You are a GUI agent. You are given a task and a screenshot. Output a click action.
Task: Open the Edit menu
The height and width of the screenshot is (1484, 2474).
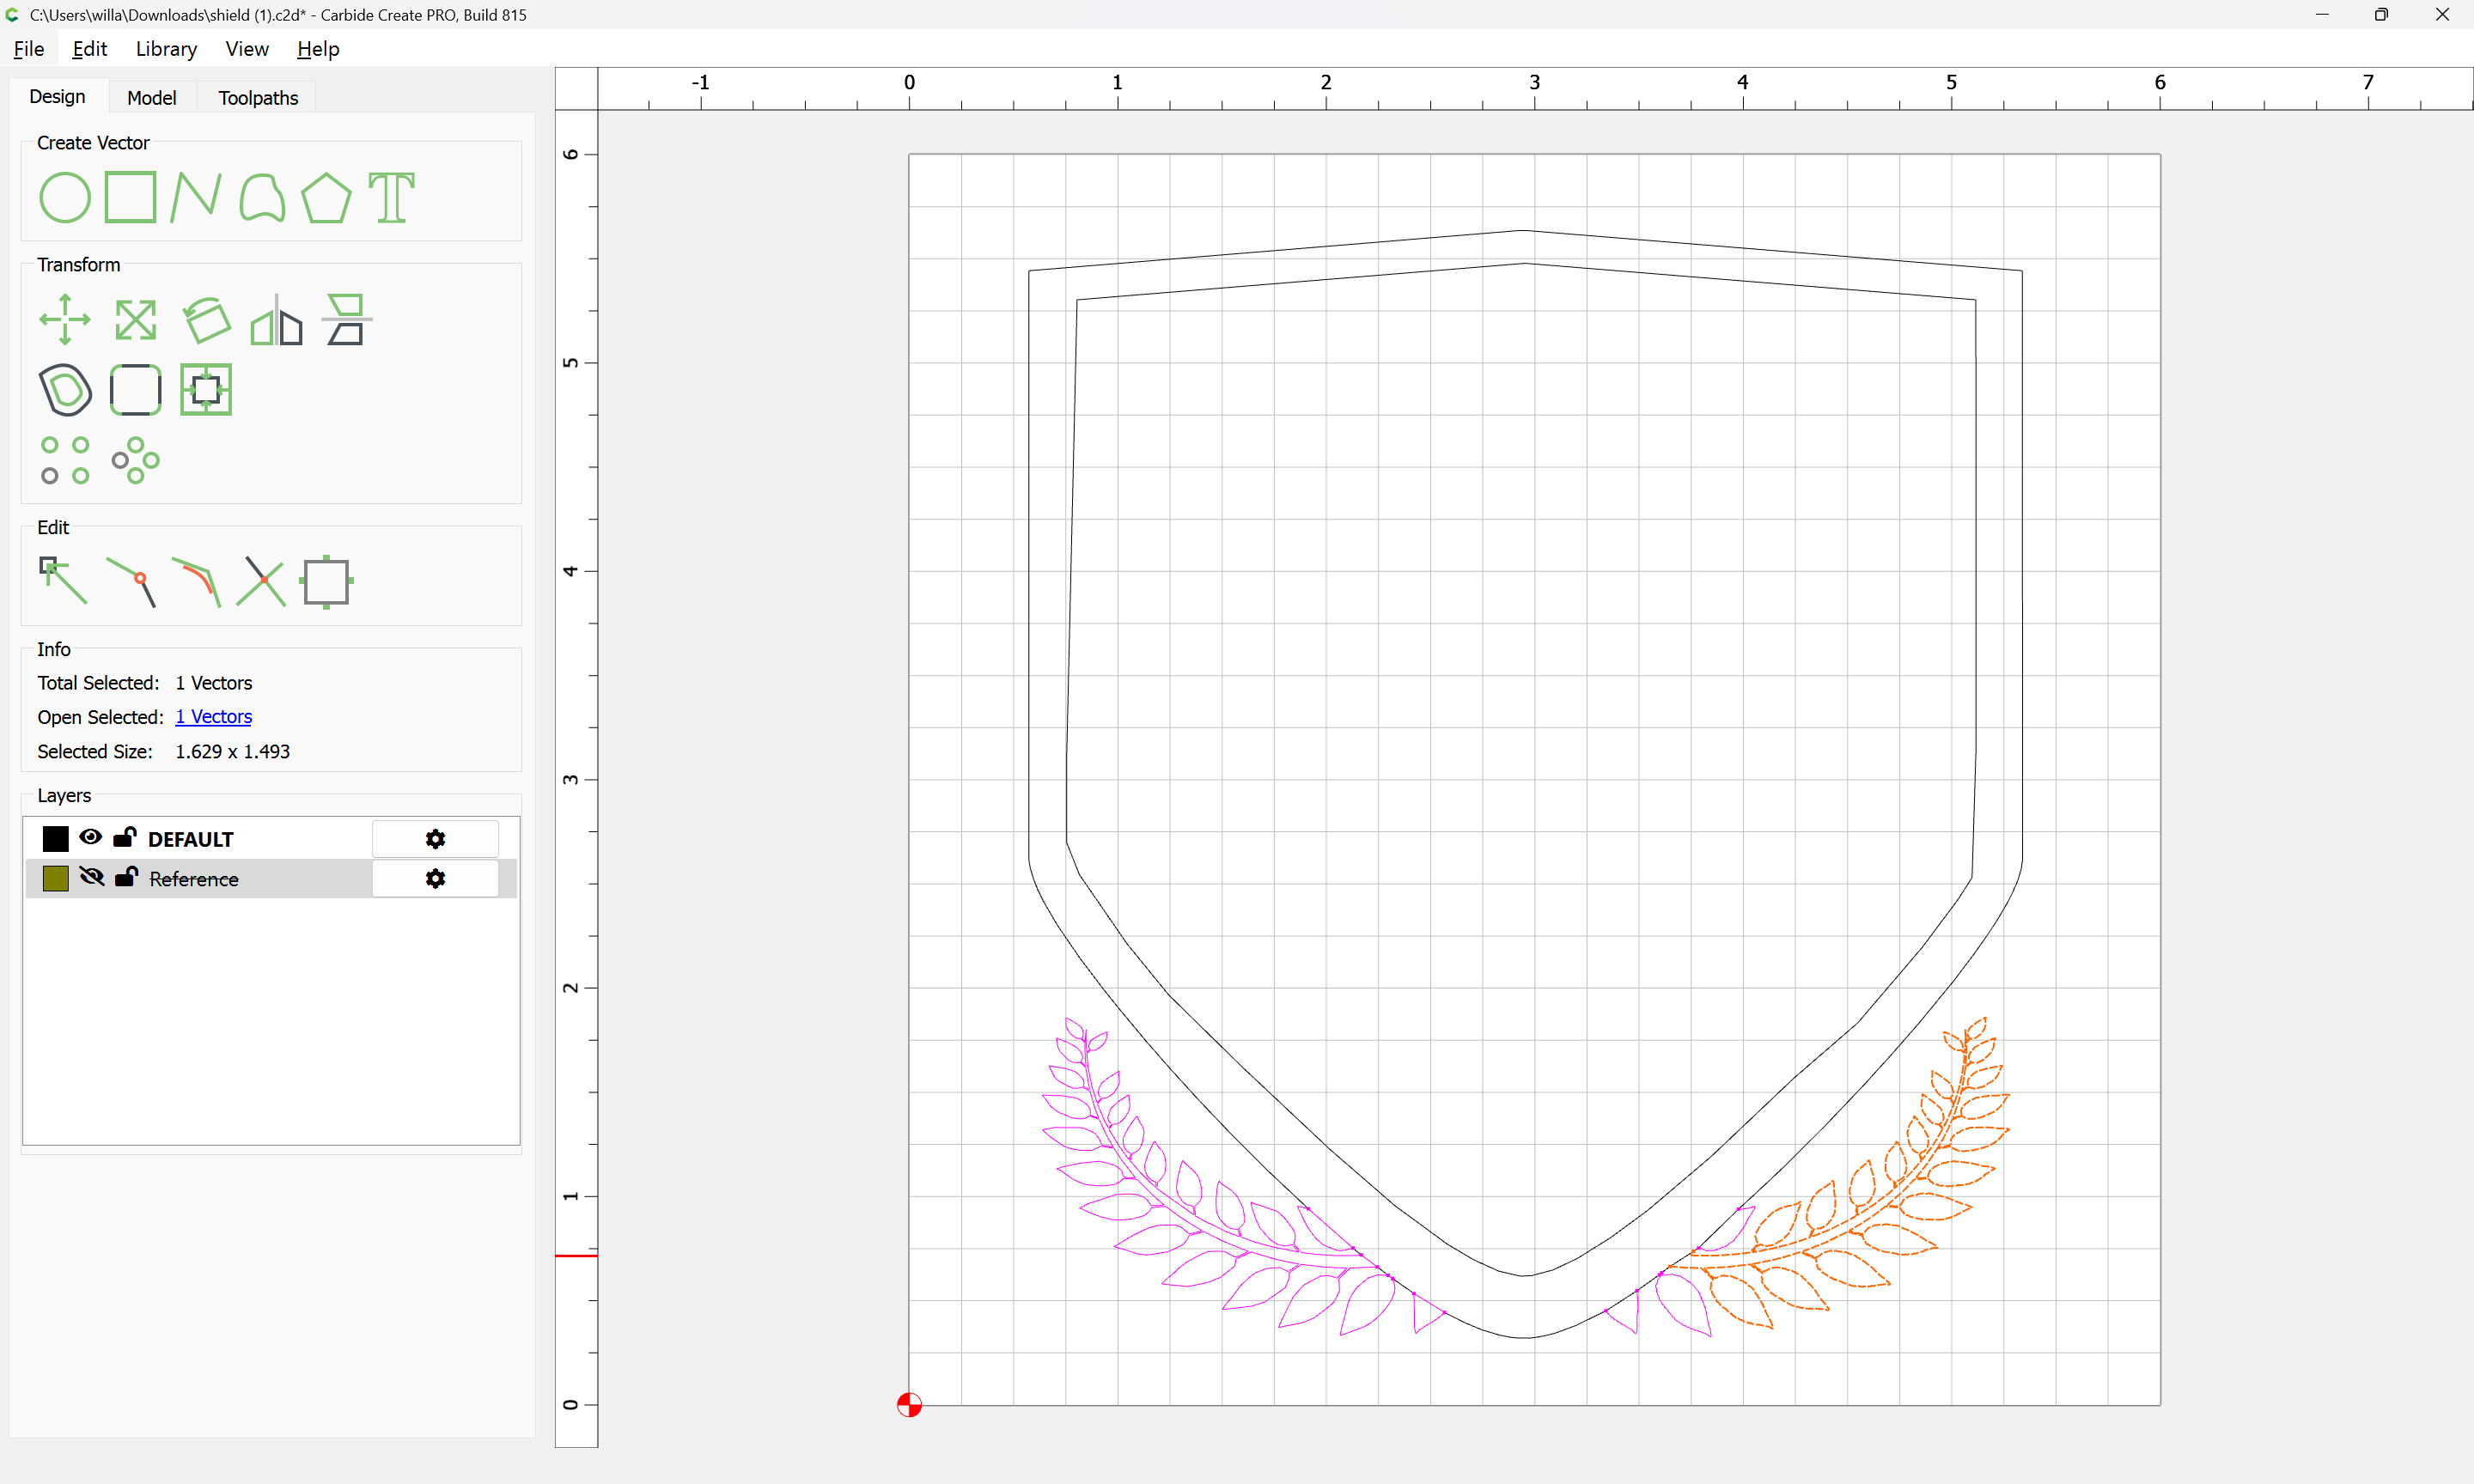click(x=89, y=49)
